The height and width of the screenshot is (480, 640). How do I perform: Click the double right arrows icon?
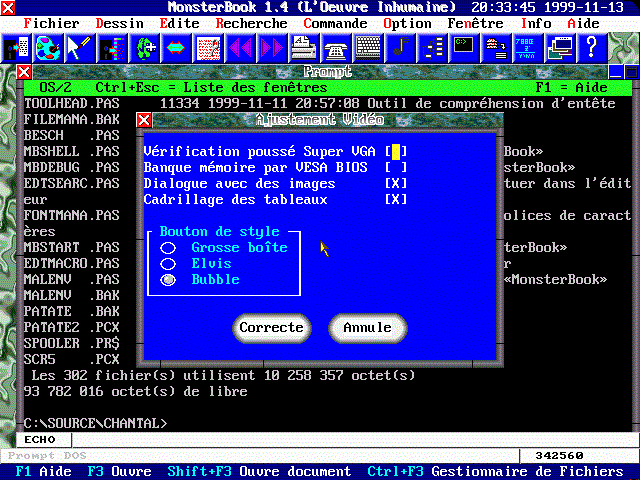(272, 48)
